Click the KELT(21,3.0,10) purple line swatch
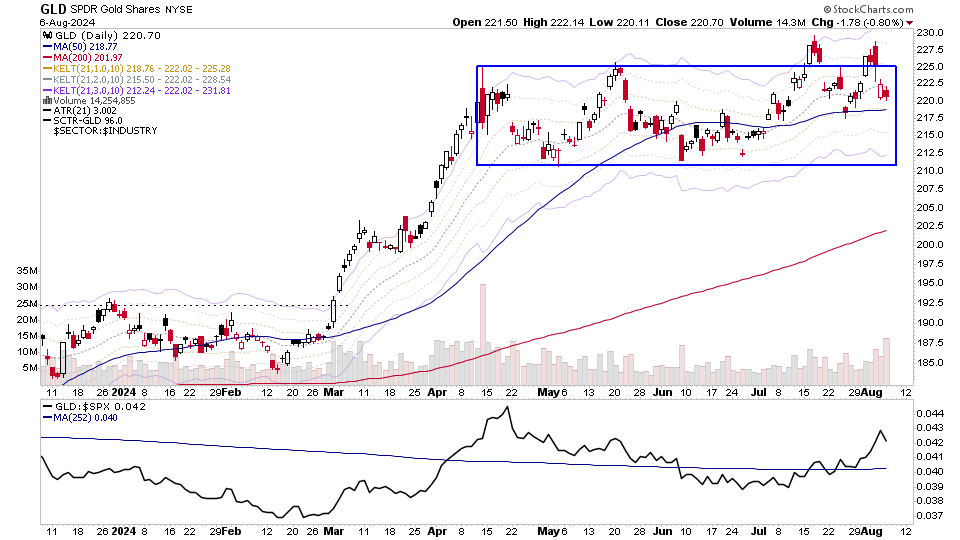Viewport: 960px width, 540px height. point(48,91)
